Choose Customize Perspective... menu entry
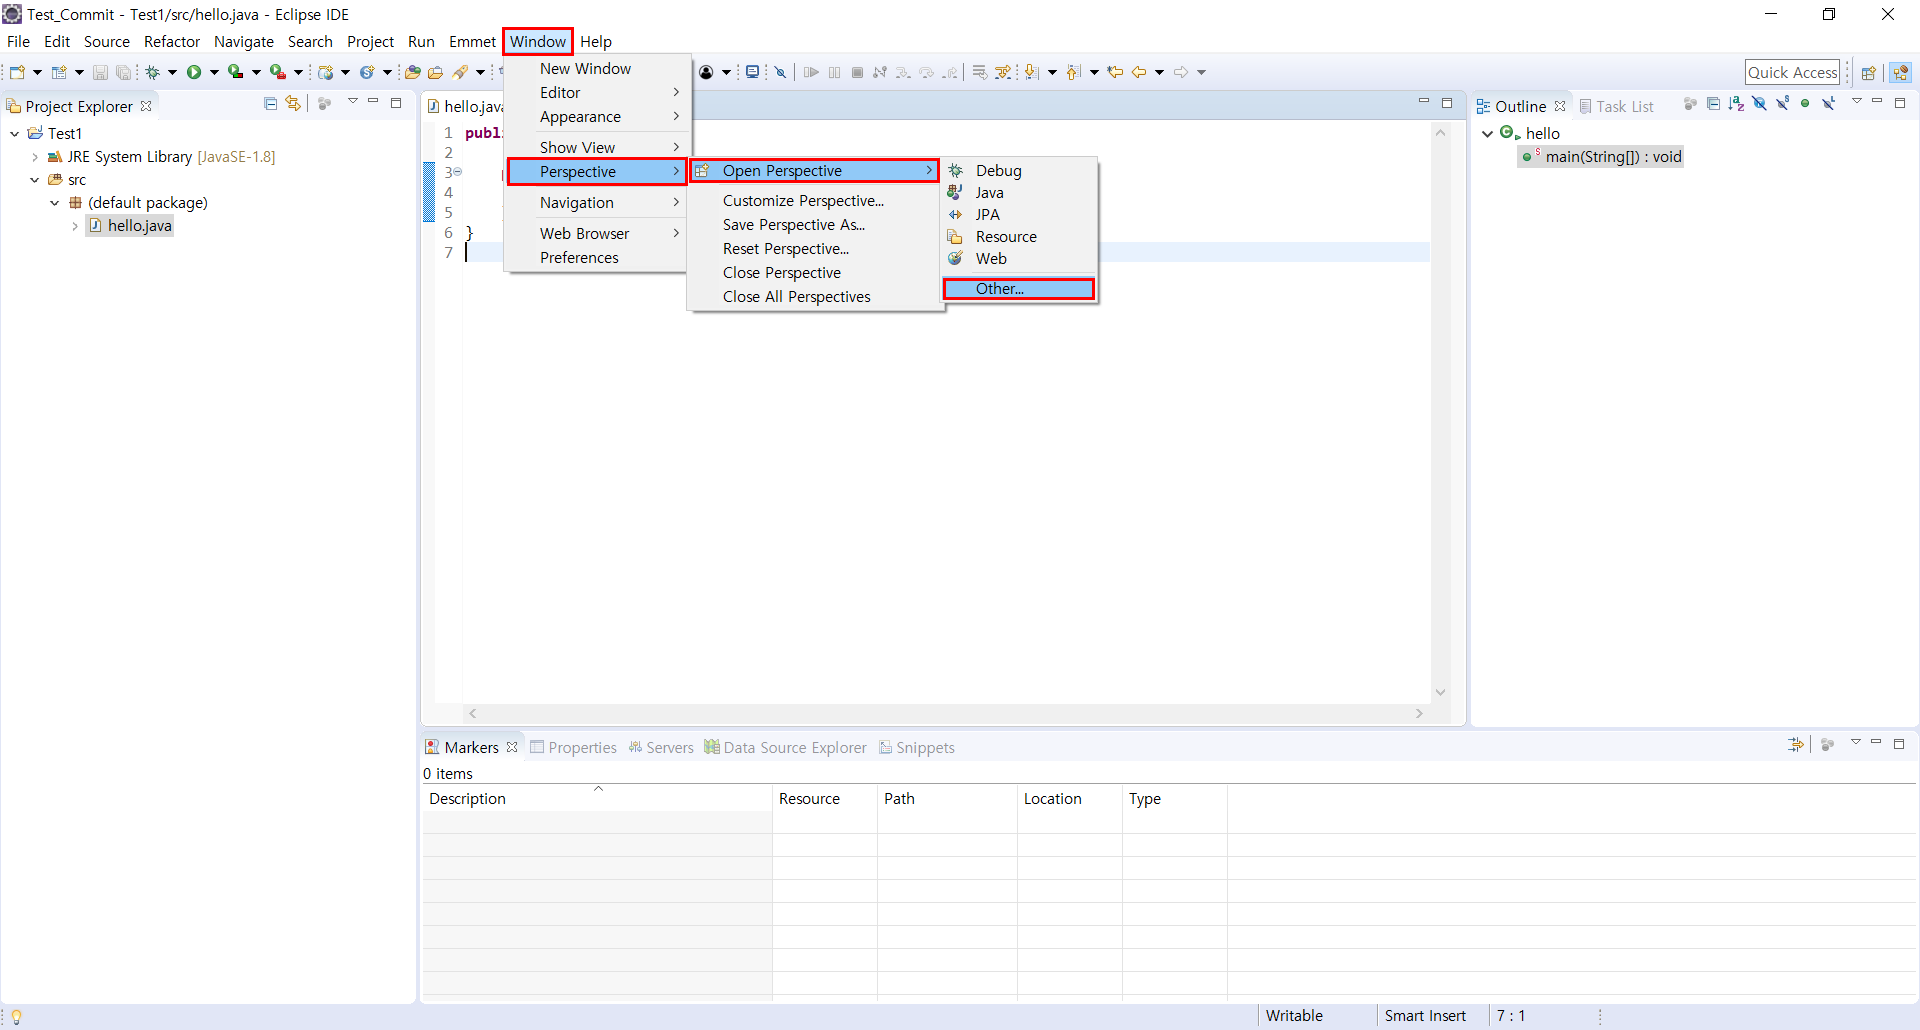 pyautogui.click(x=816, y=201)
